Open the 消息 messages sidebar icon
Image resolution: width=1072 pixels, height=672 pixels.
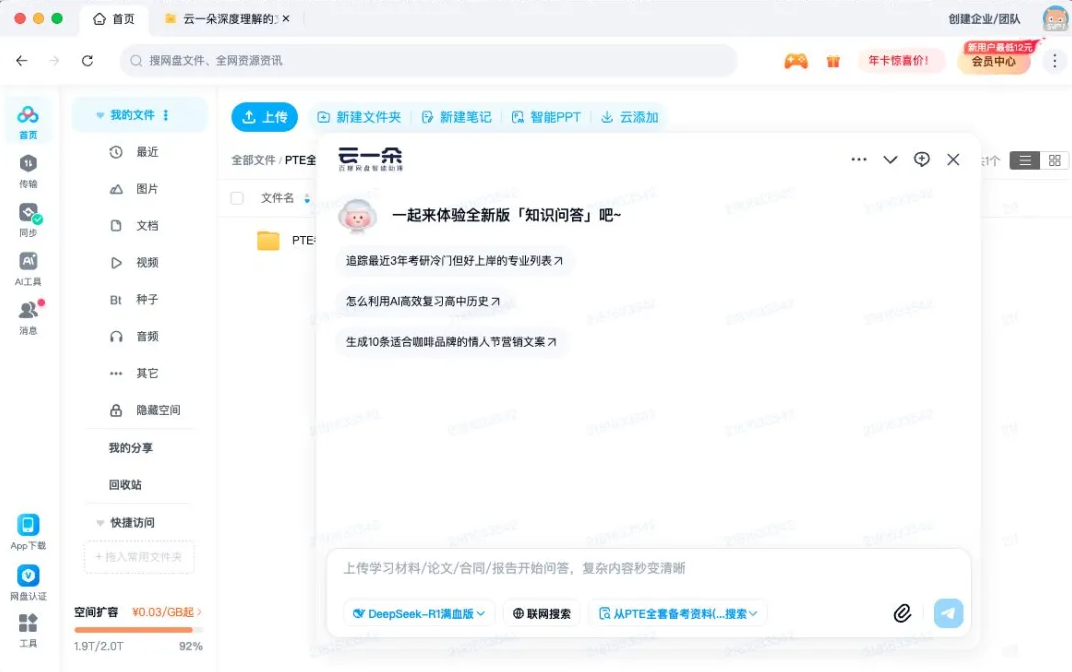point(28,317)
